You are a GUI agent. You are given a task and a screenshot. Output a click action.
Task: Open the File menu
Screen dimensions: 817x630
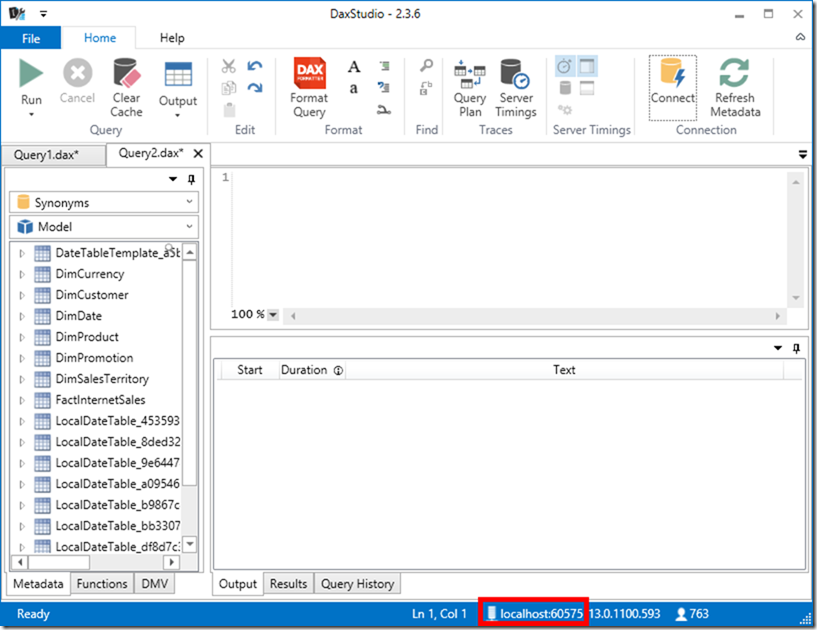click(31, 37)
